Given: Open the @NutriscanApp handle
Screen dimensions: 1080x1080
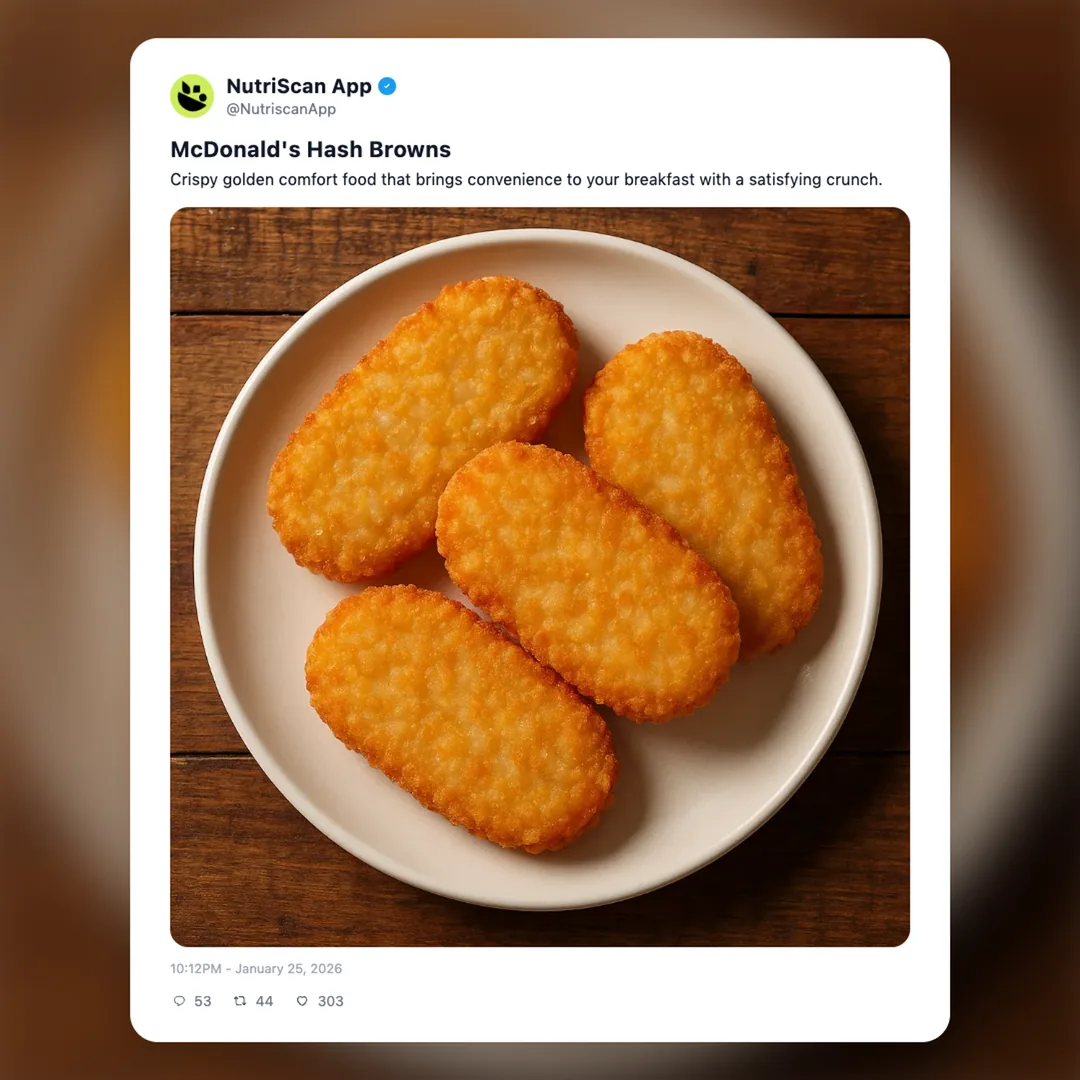Looking at the screenshot, I should [x=282, y=110].
